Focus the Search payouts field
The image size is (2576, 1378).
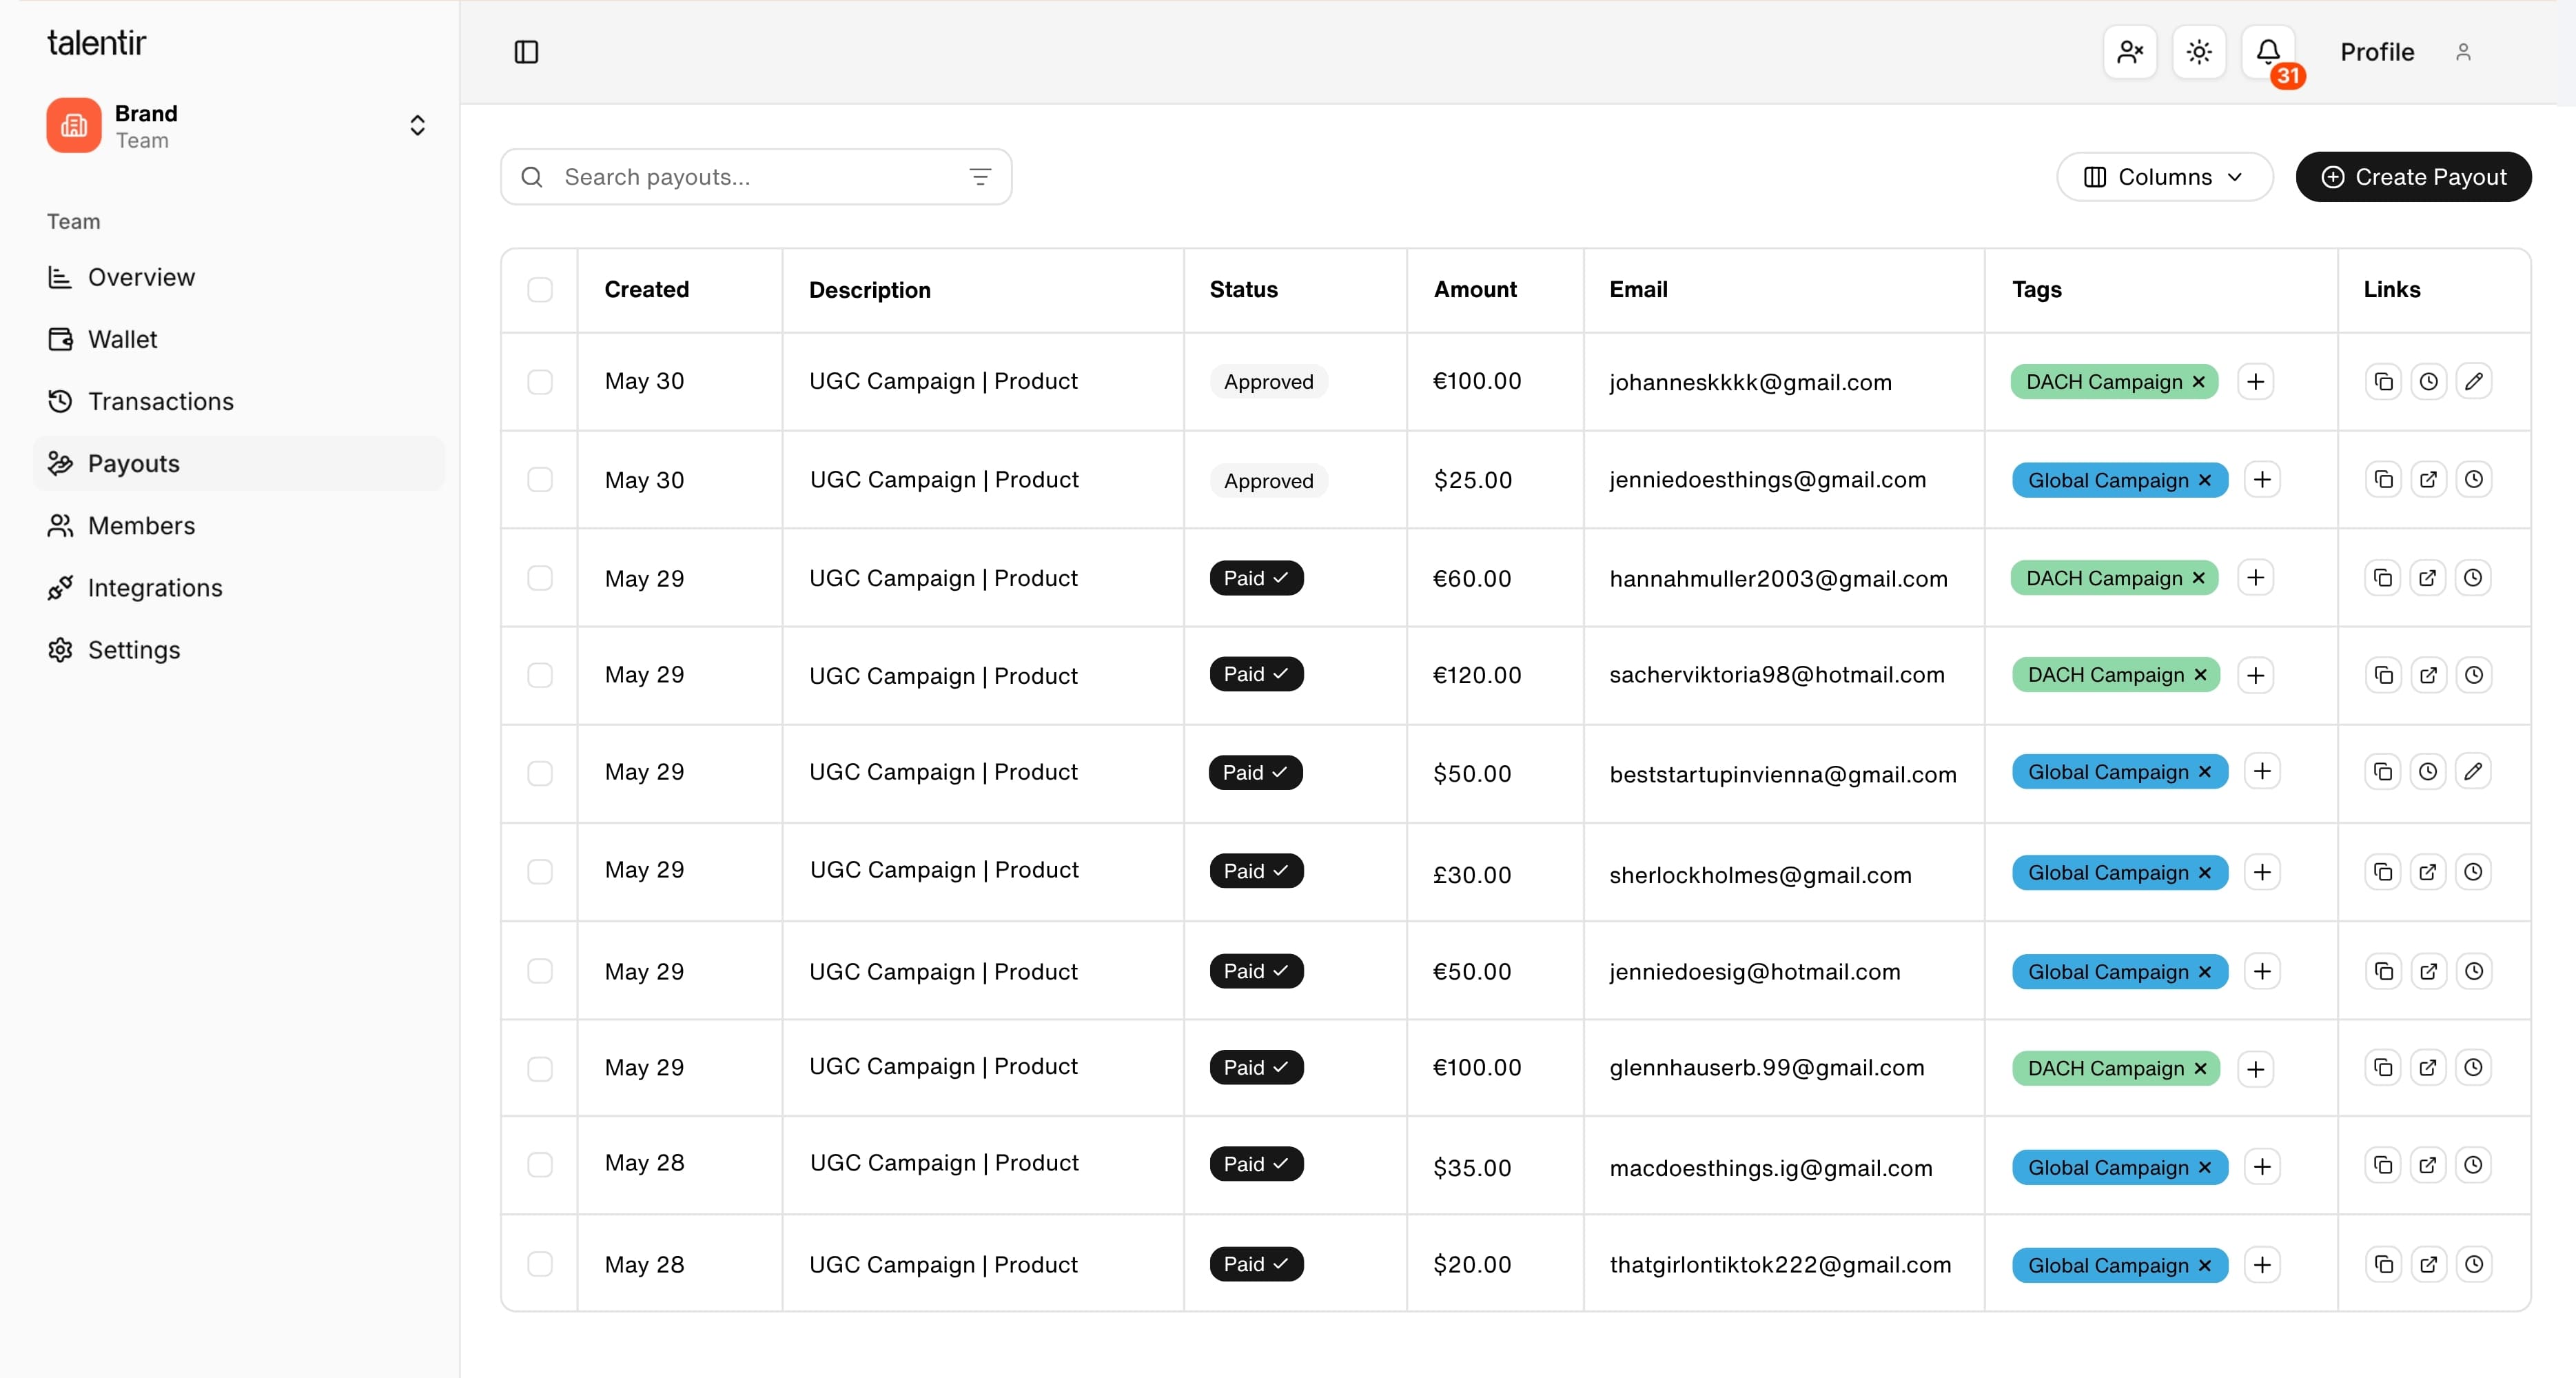point(756,177)
